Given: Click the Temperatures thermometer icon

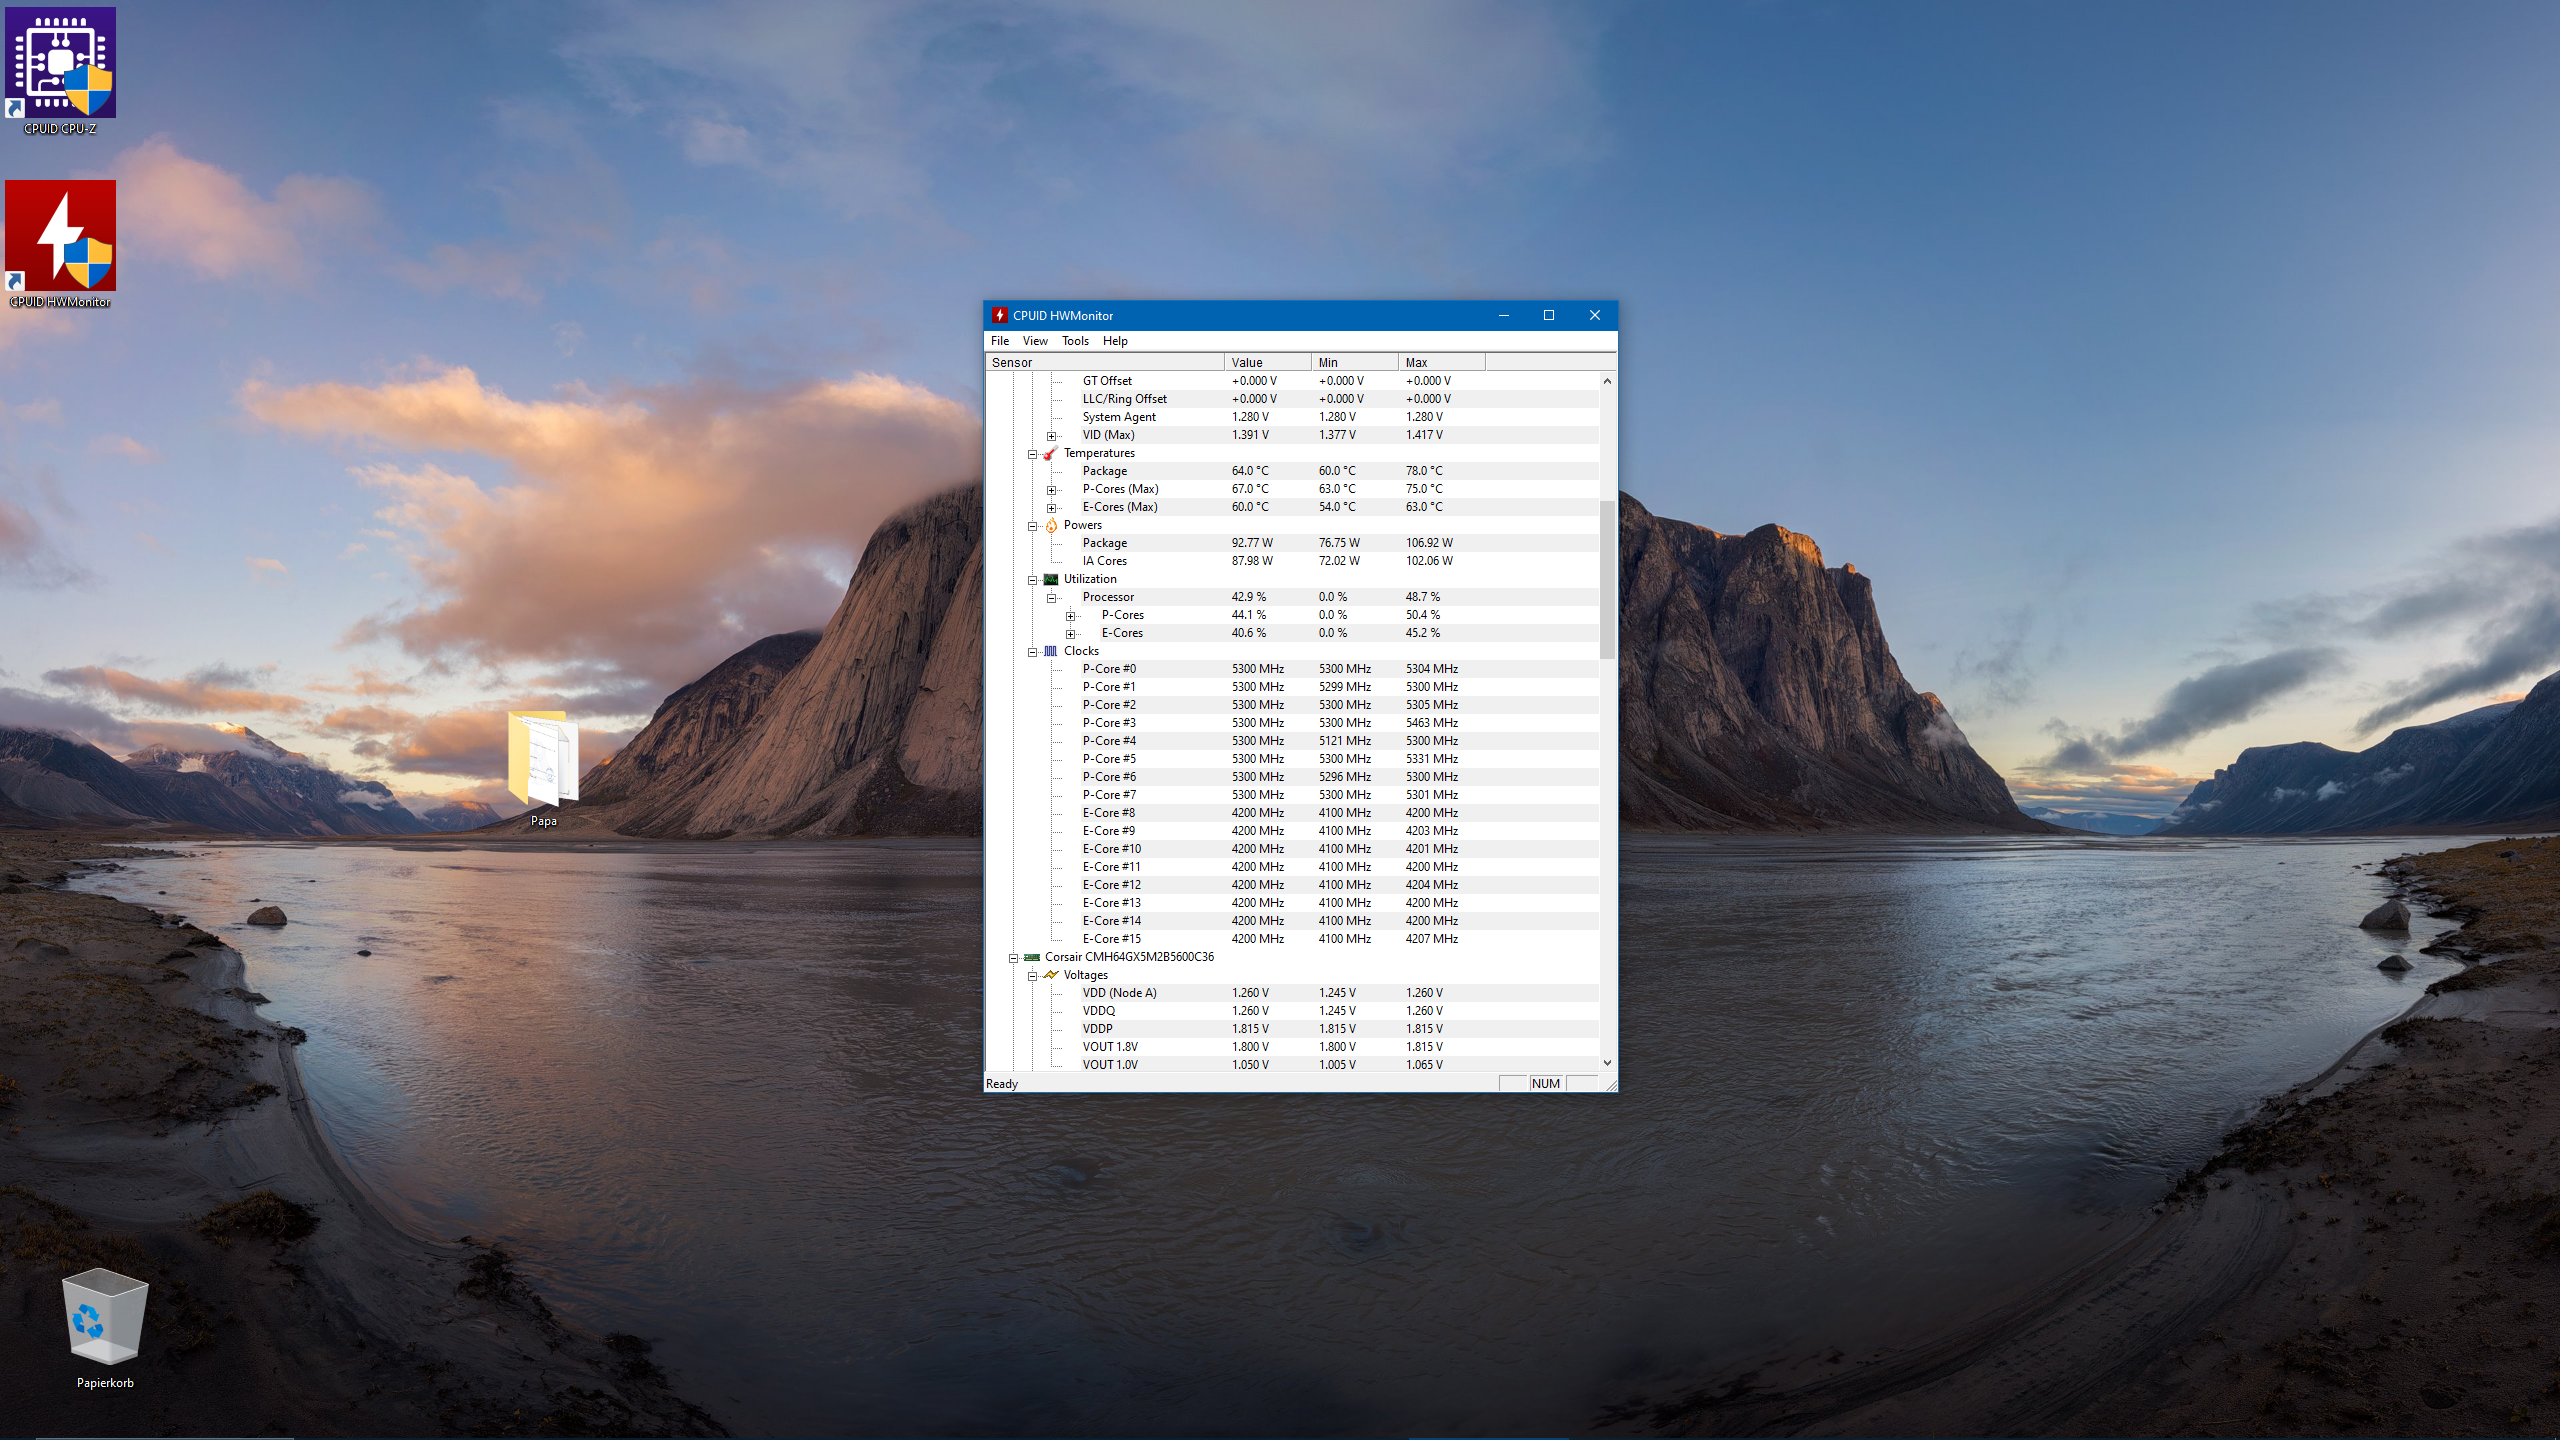Looking at the screenshot, I should [x=1050, y=453].
